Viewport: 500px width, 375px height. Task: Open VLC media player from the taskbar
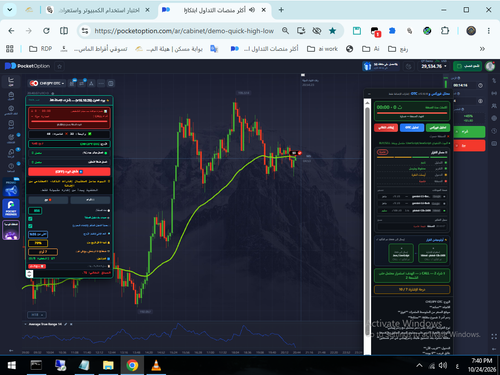coord(156,365)
